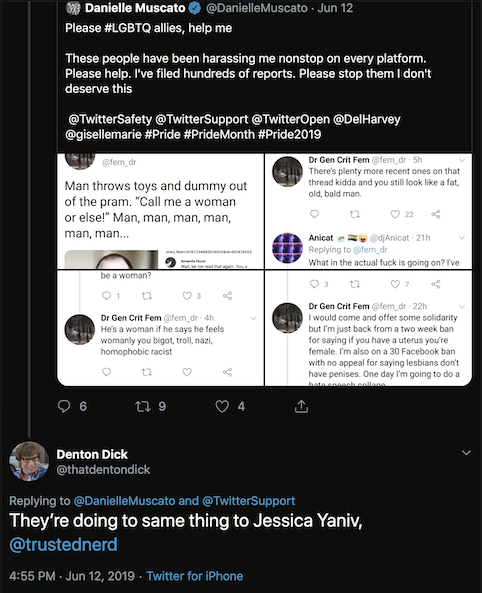Open Denton Dick's profile avatar

pos(29,461)
